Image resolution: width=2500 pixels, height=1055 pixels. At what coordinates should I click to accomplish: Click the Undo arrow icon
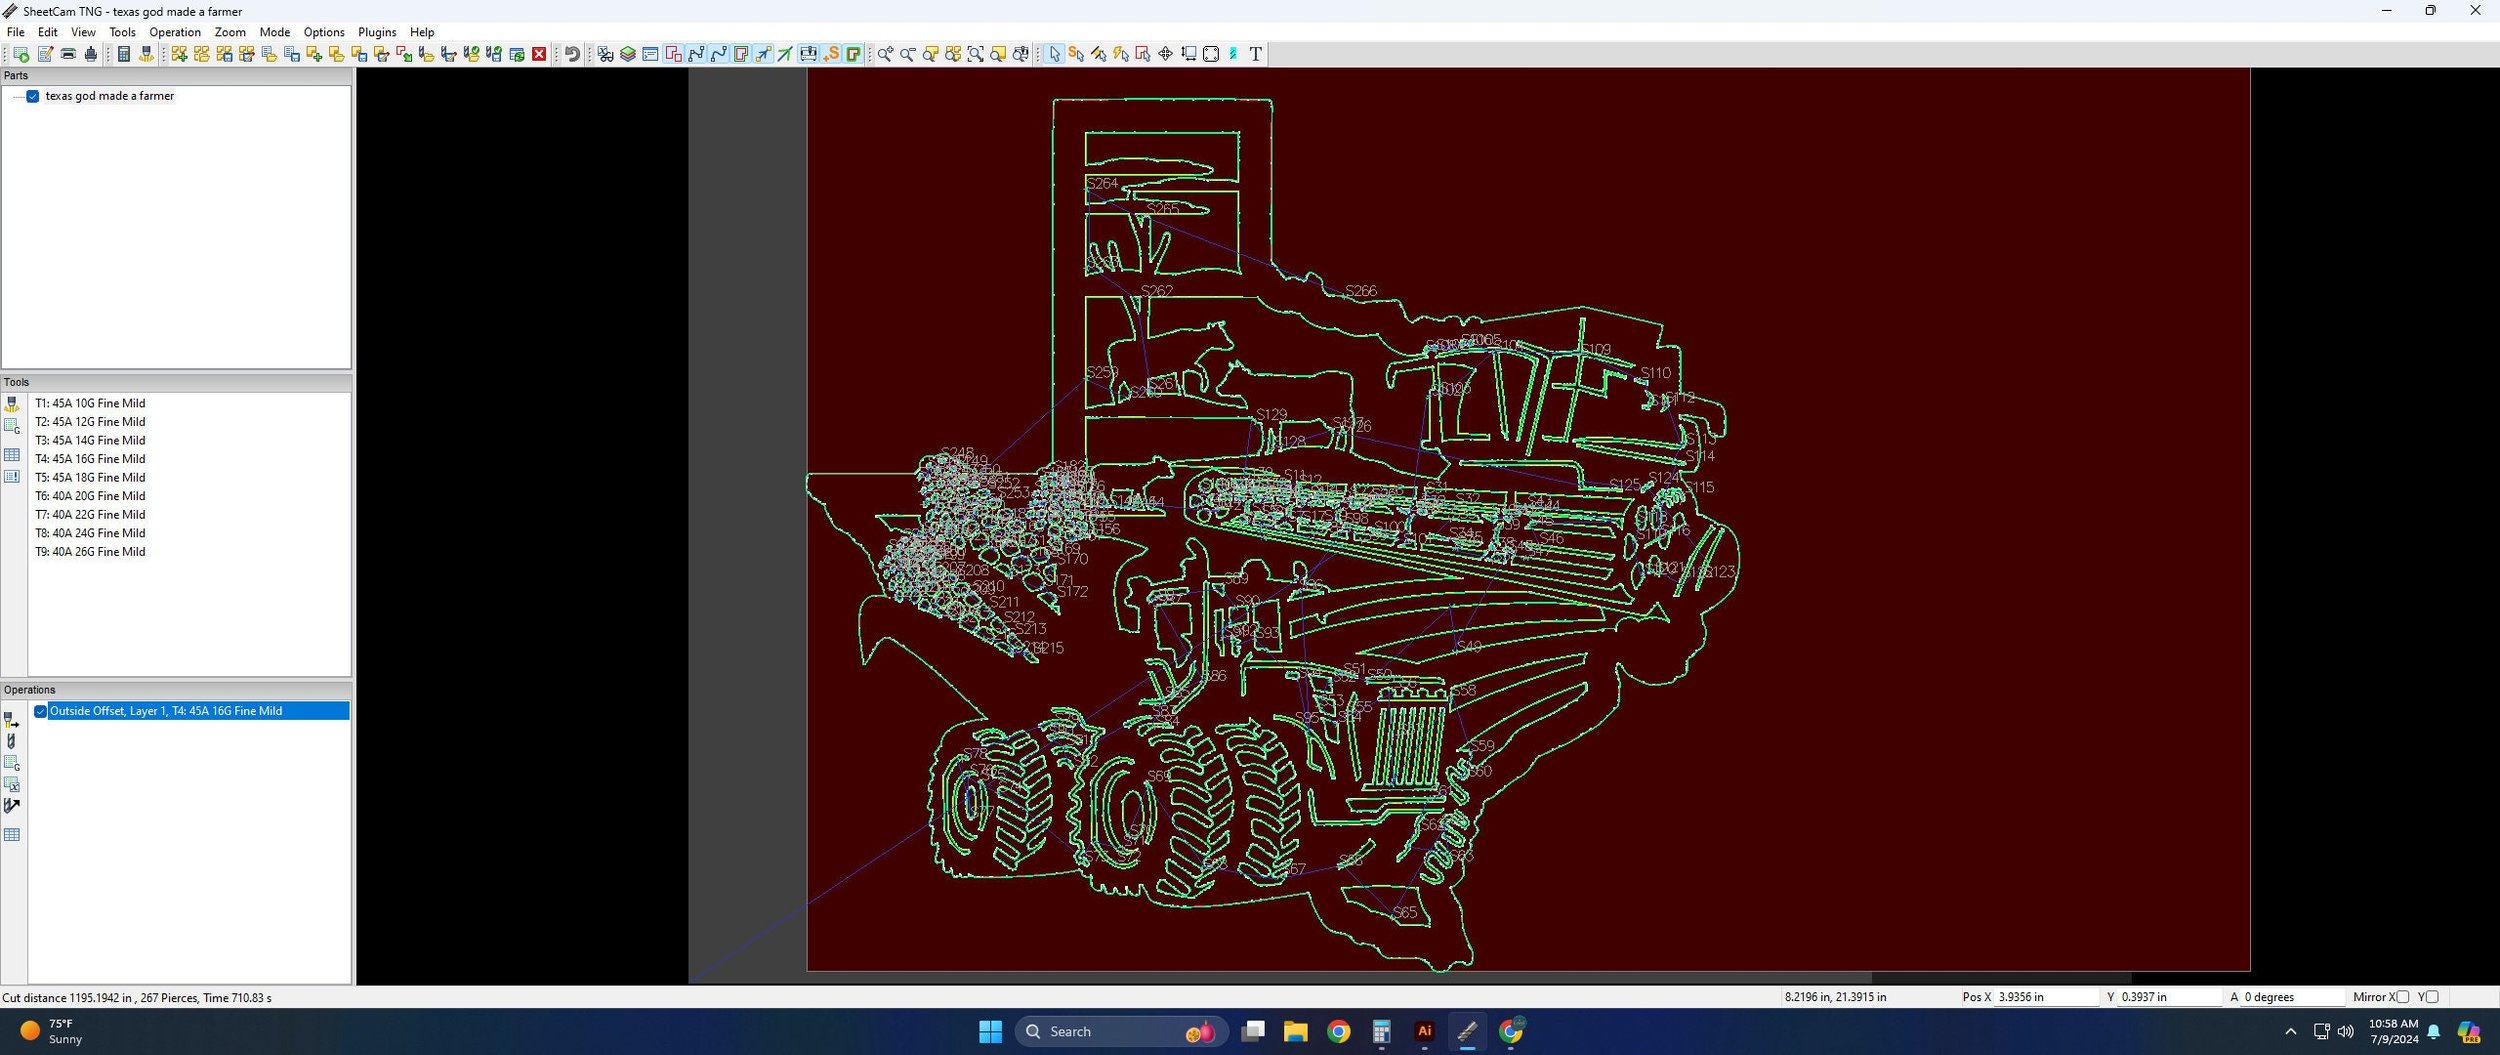[572, 54]
